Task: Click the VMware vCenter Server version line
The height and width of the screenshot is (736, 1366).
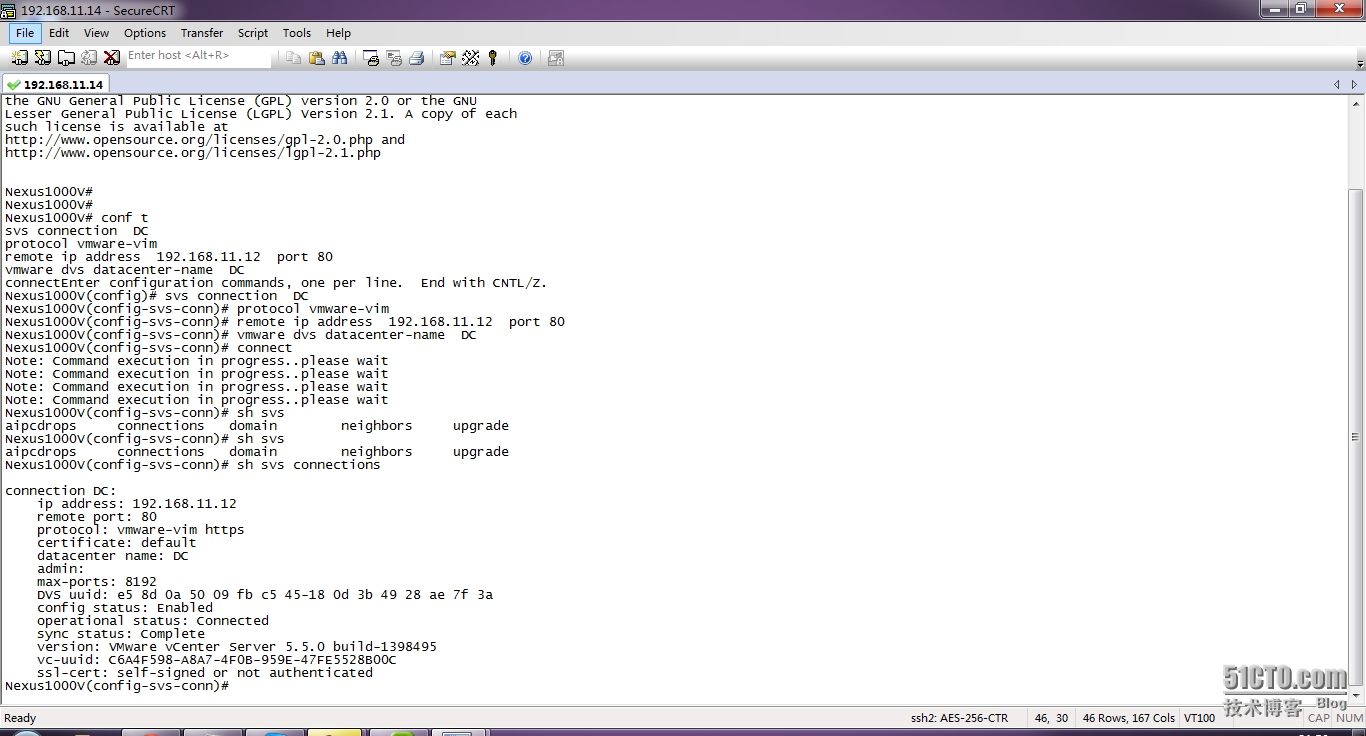Action: point(237,647)
